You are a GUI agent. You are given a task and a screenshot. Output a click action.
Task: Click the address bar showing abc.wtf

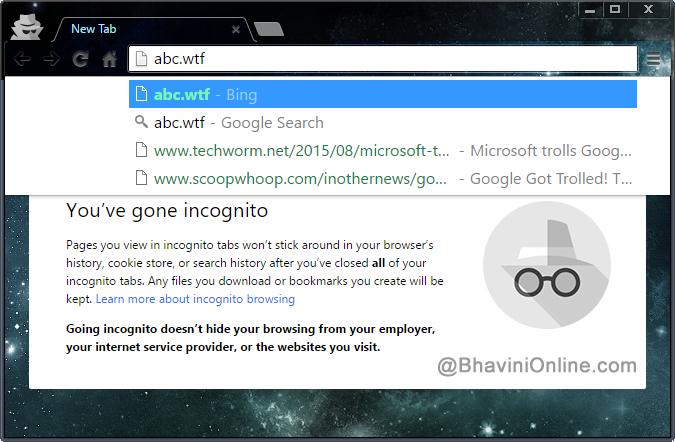click(x=383, y=59)
